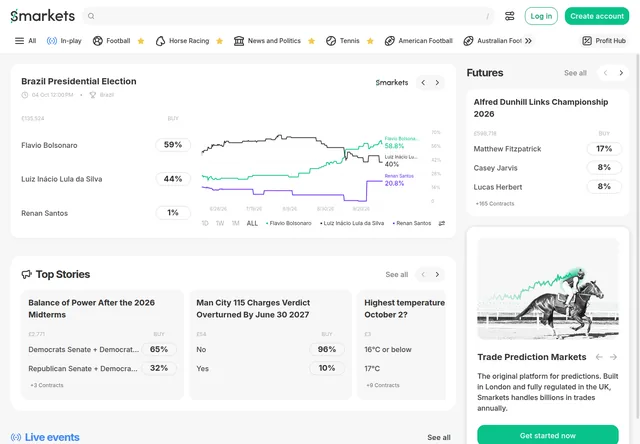The height and width of the screenshot is (444, 640).
Task: Buy Yes at 10% on Man City
Action: 327,368
